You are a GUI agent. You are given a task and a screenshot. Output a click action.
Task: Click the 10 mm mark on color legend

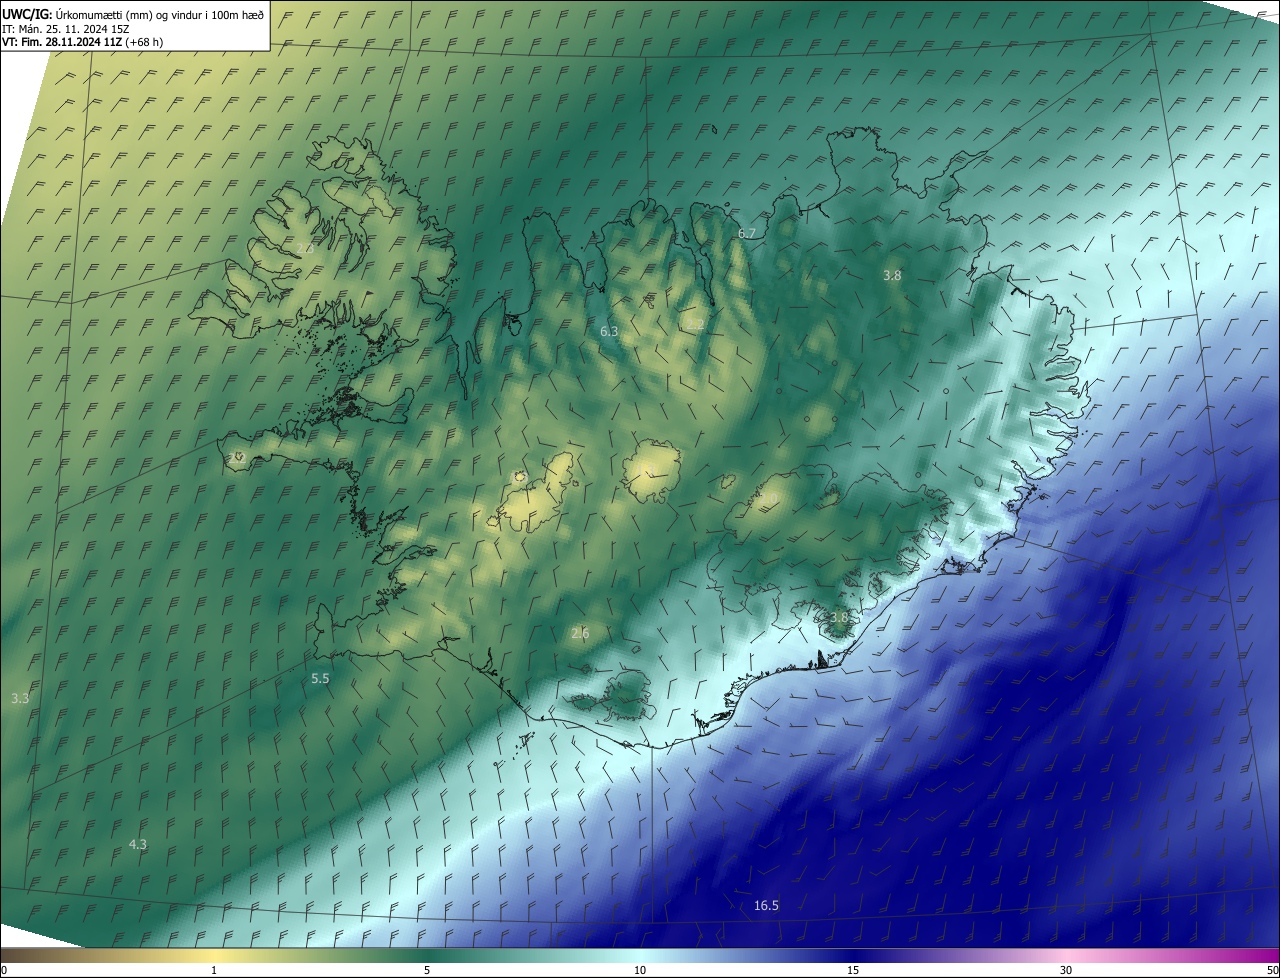(640, 970)
